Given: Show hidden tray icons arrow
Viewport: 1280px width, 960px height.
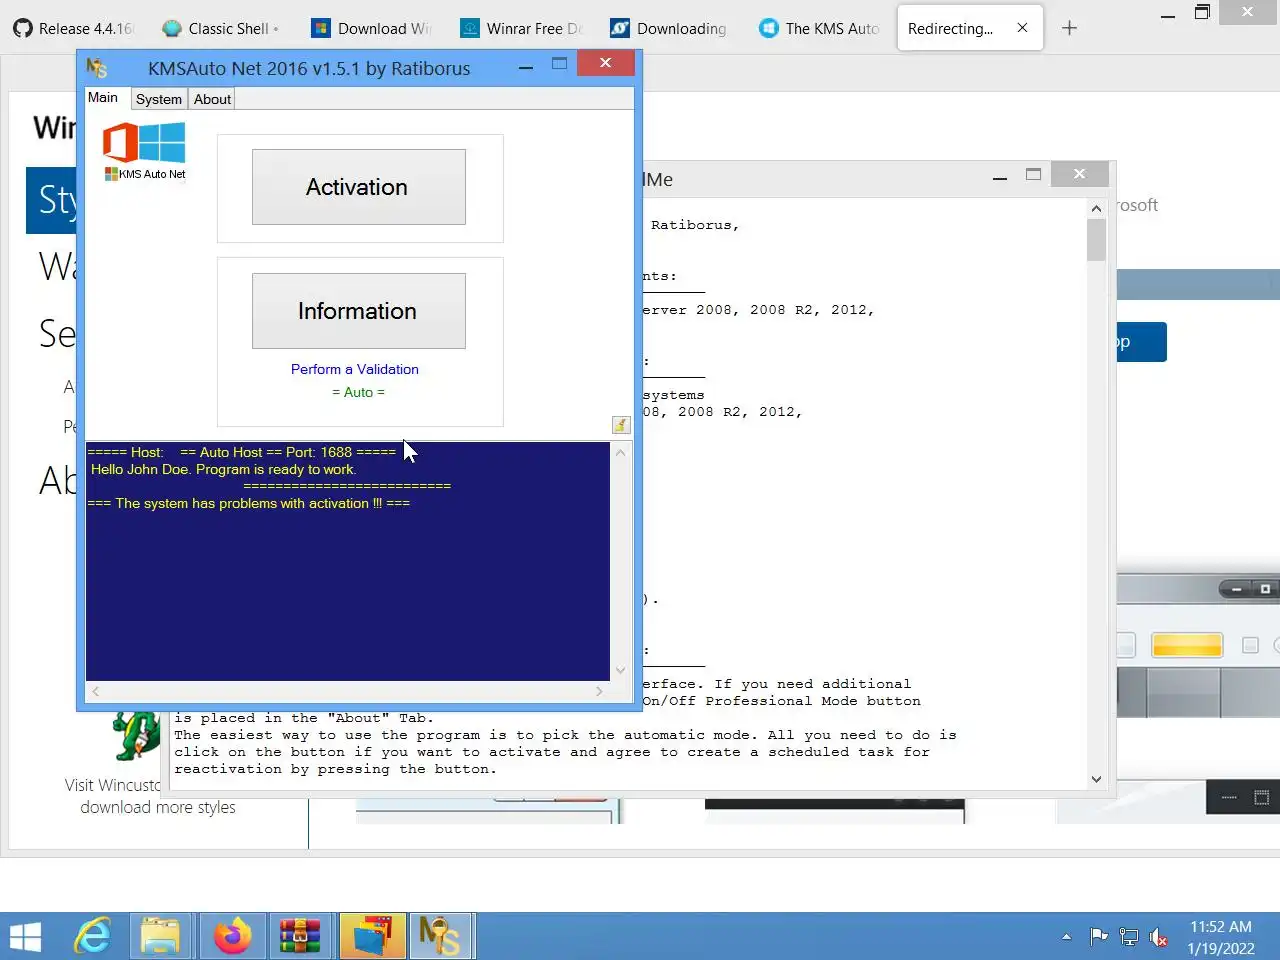Looking at the screenshot, I should click(x=1066, y=937).
